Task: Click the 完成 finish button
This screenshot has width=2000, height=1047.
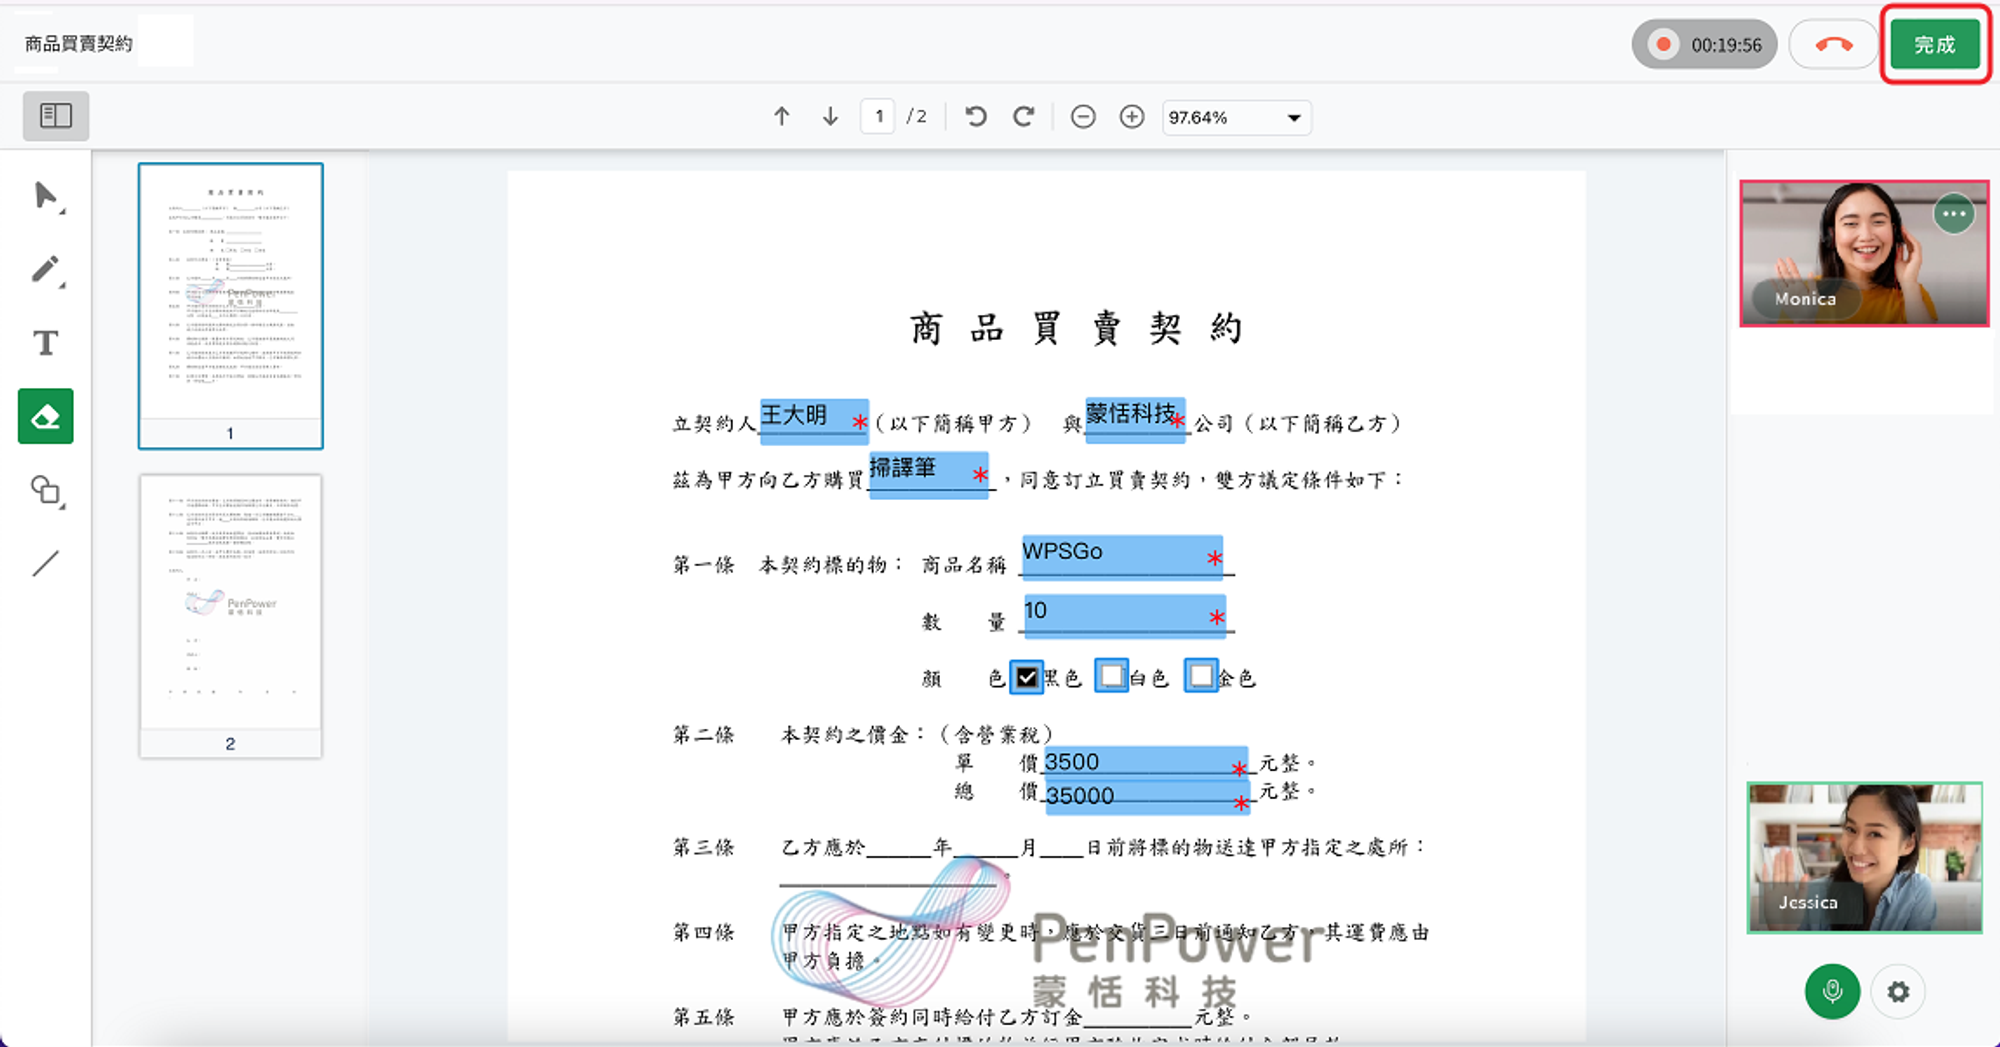Action: click(x=1935, y=45)
